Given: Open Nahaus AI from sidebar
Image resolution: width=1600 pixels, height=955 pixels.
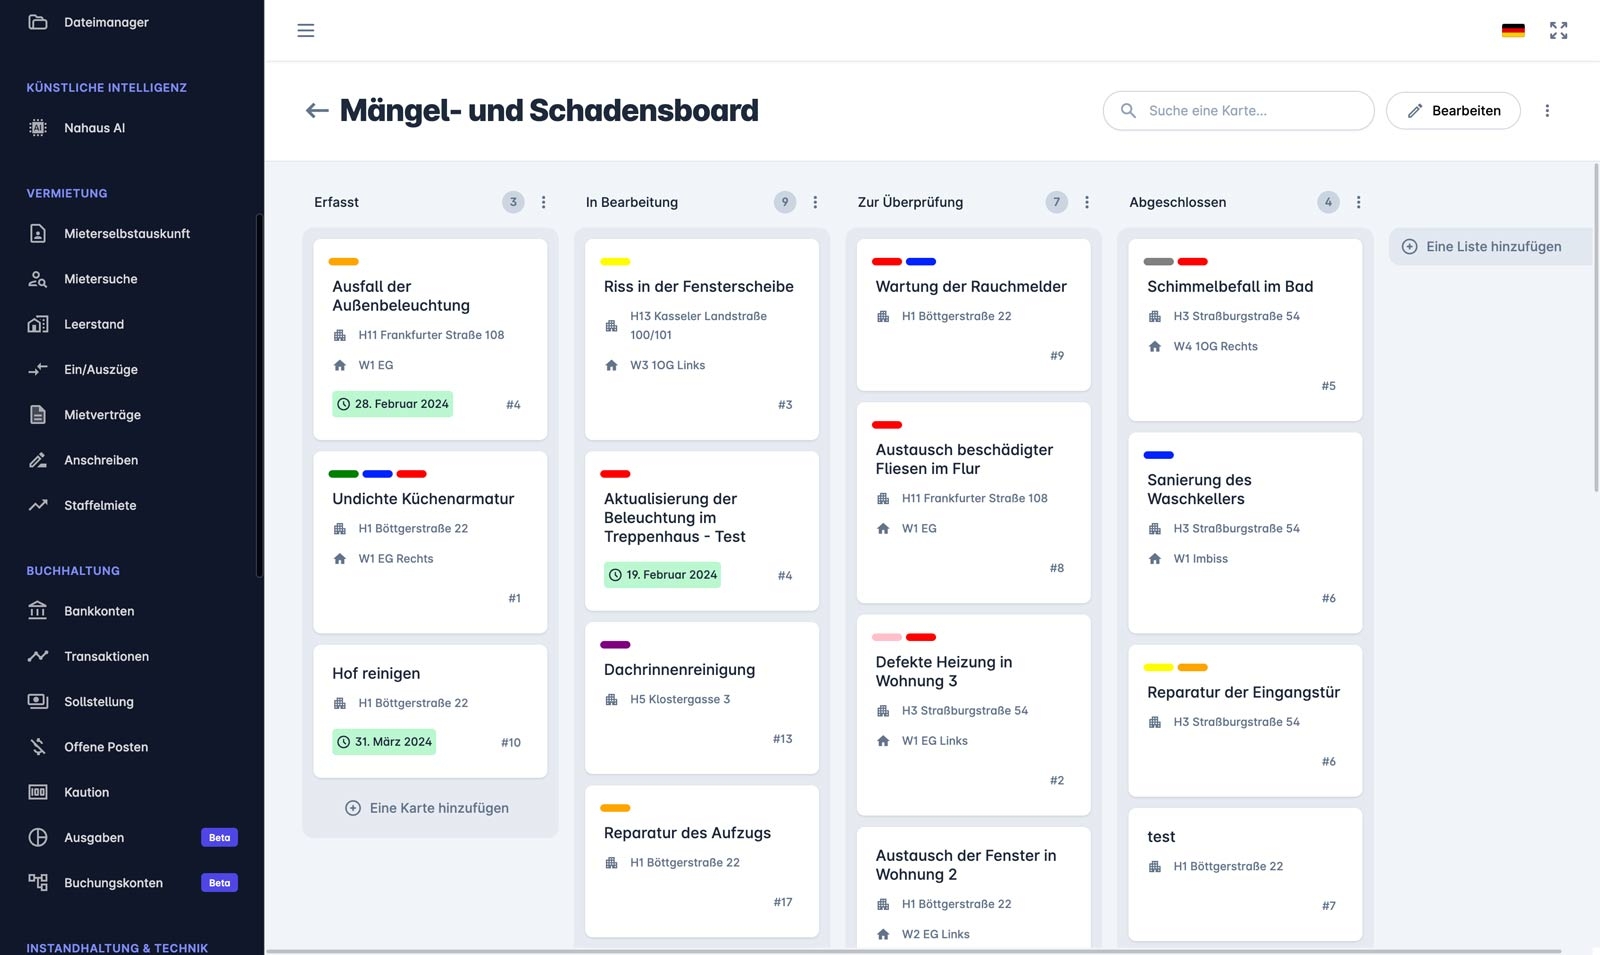Looking at the screenshot, I should 94,128.
